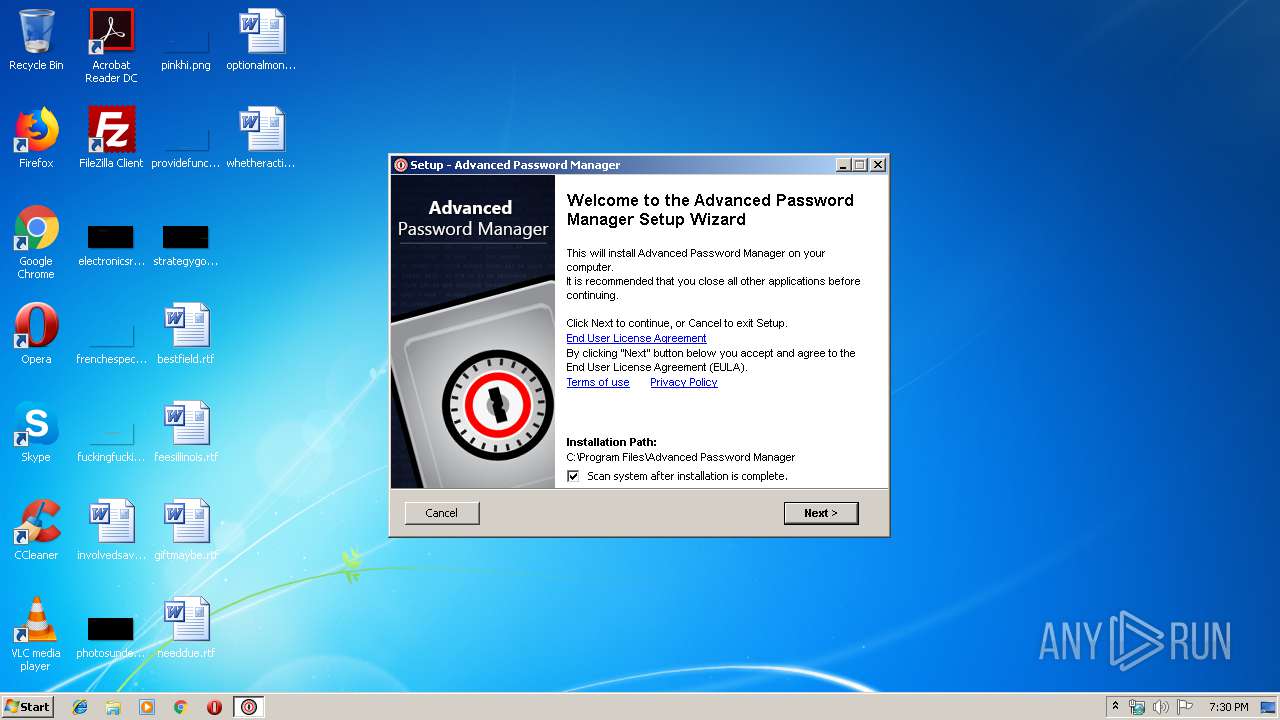This screenshot has height=720, width=1280.
Task: Click the volume tray icon
Action: (1160, 707)
